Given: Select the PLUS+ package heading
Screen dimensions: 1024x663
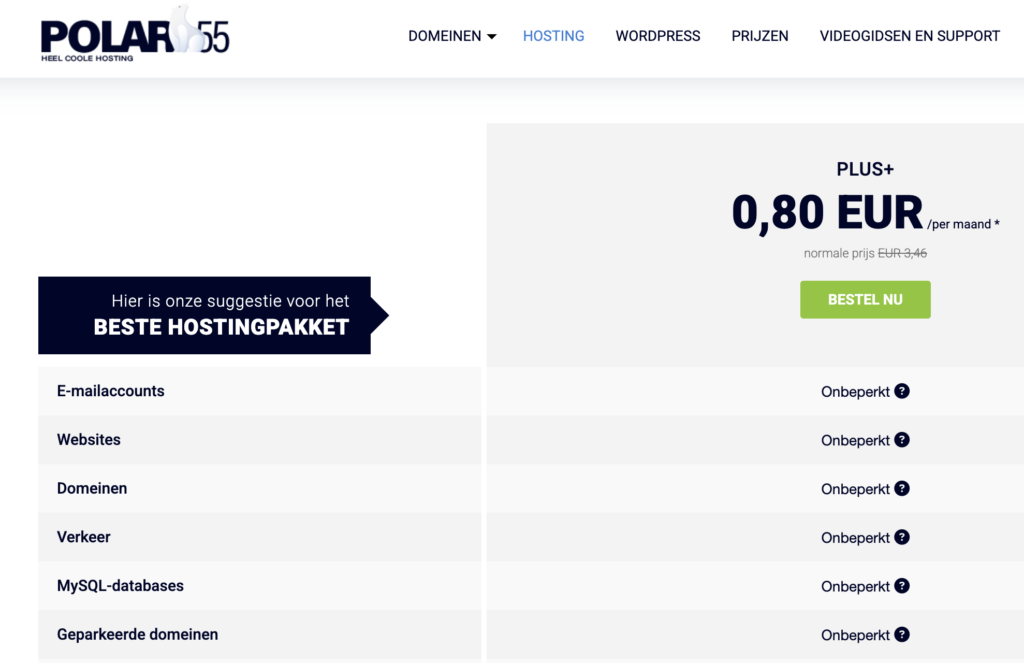Looking at the screenshot, I should pyautogui.click(x=865, y=169).
